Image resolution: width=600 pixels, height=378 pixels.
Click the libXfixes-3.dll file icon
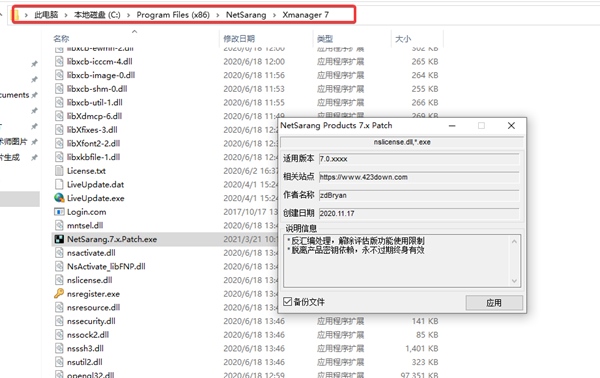click(x=59, y=130)
